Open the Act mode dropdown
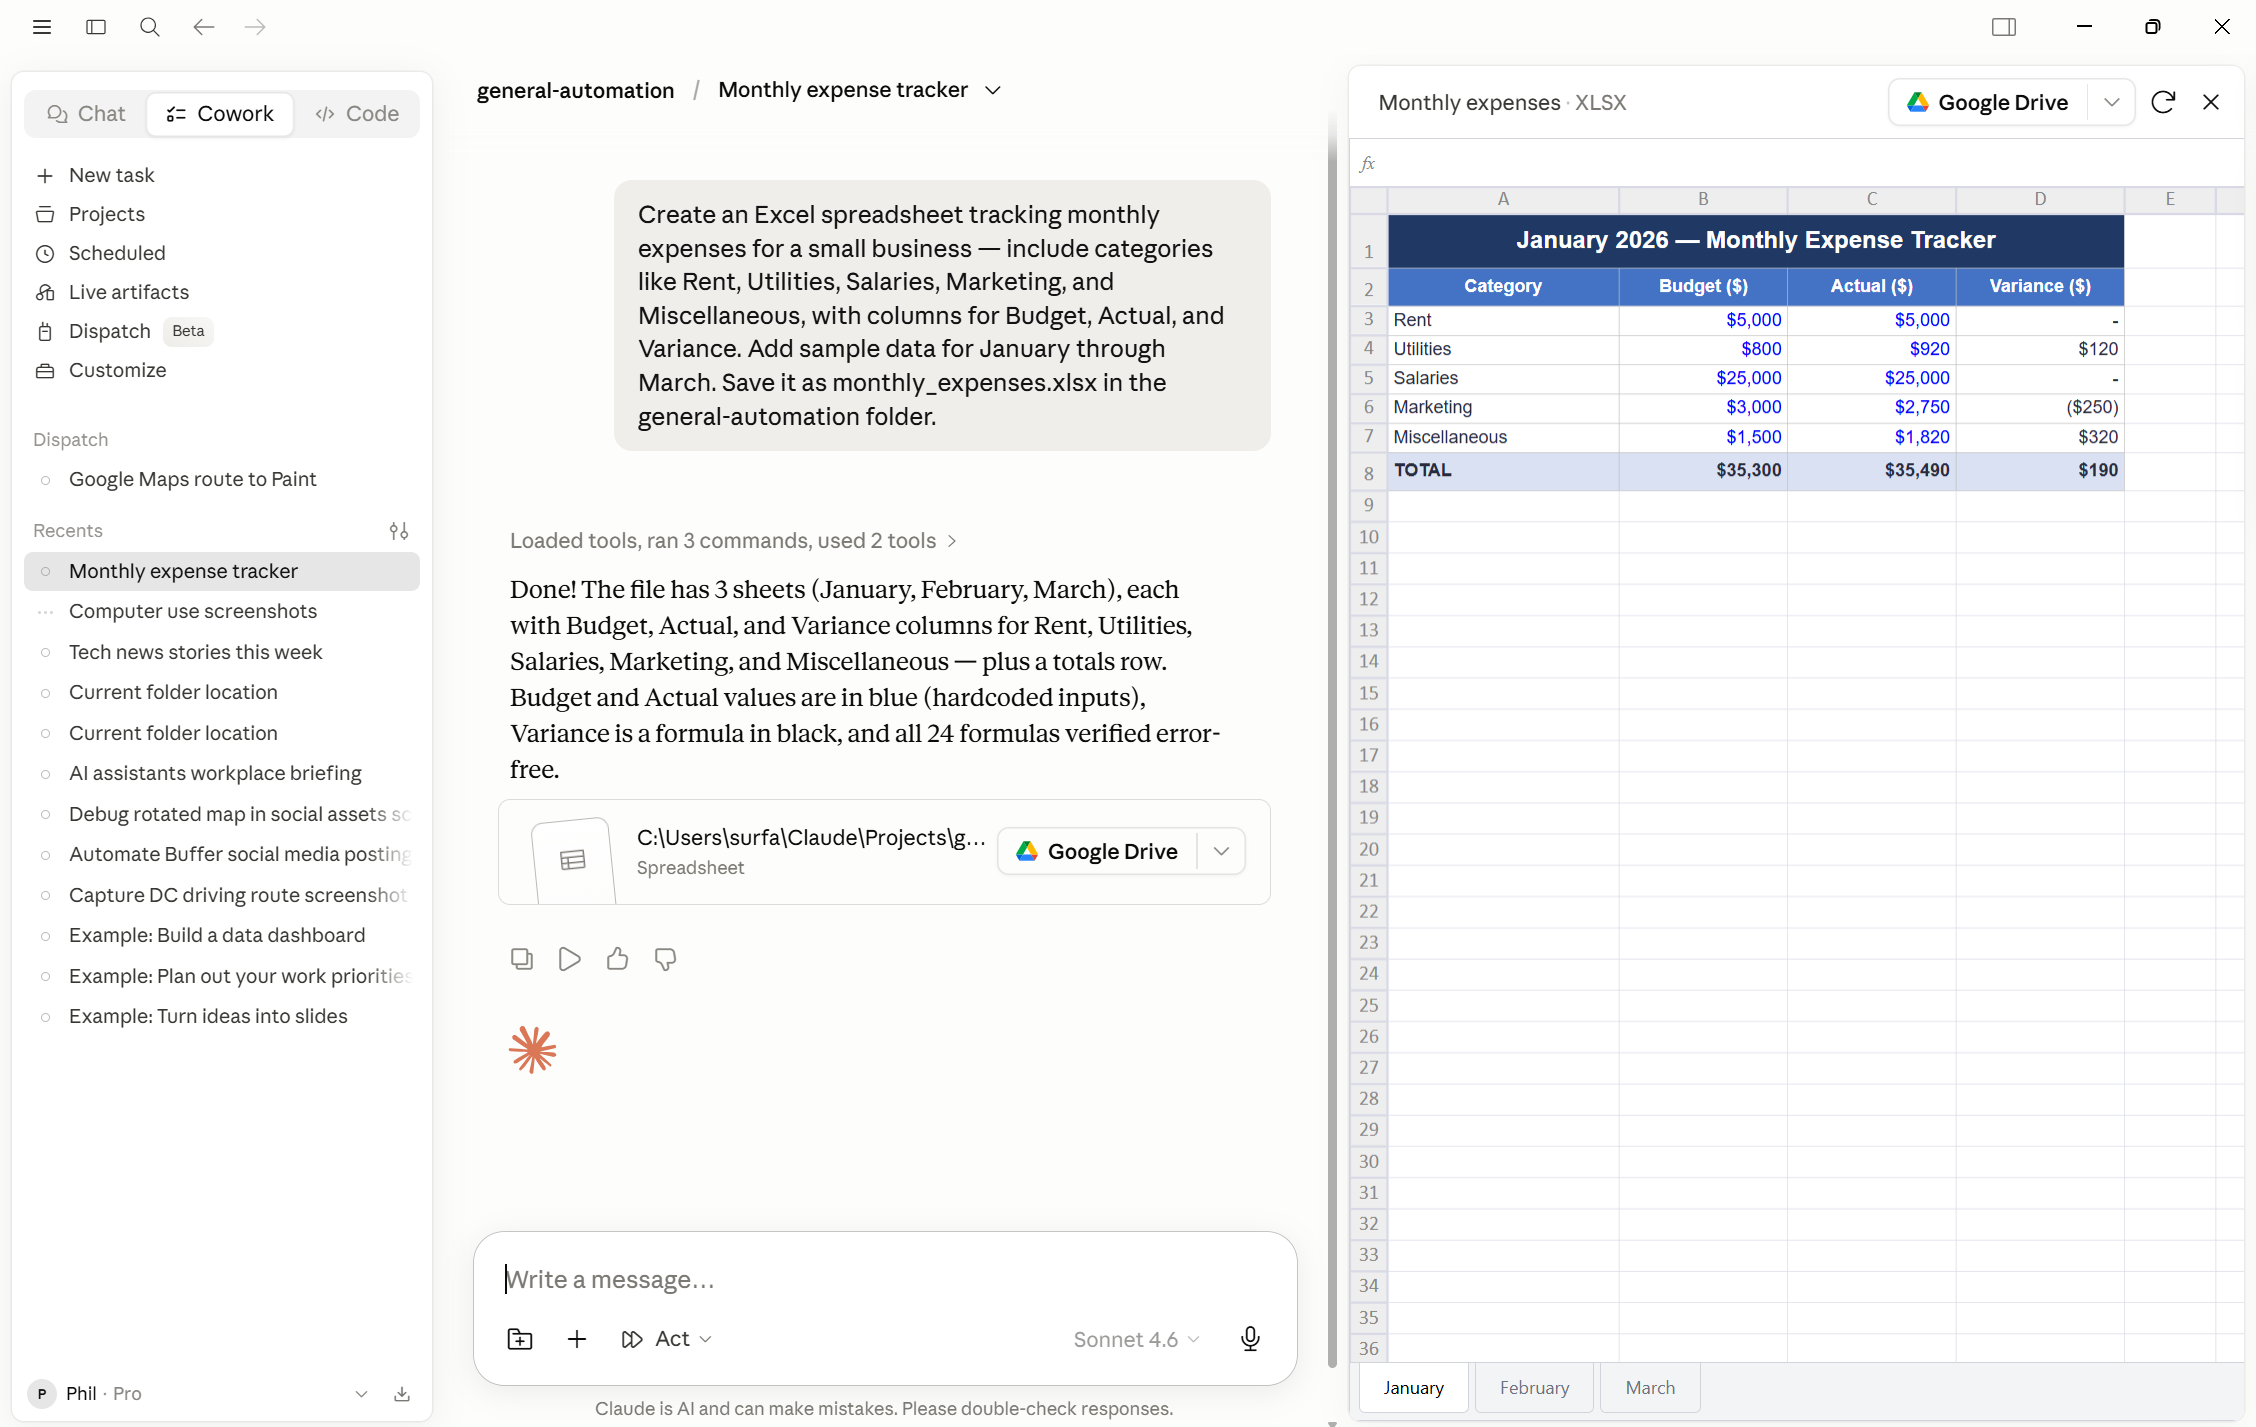Screen dimensions: 2256x1427 click(666, 1339)
